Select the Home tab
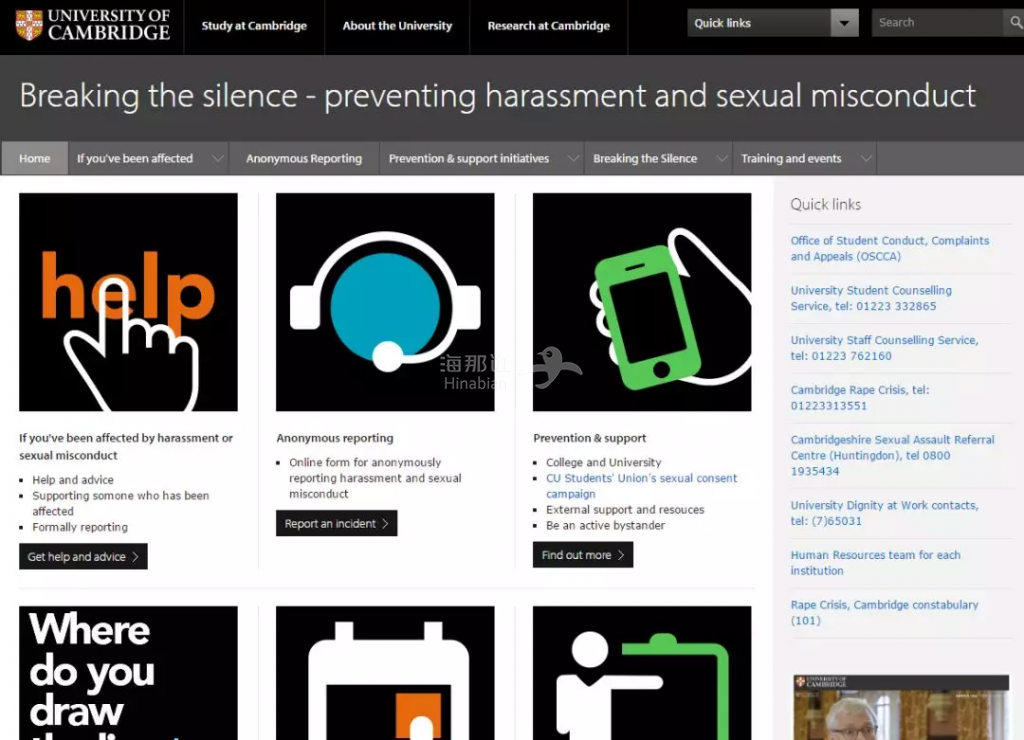Viewport: 1024px width, 740px height. pos(35,159)
